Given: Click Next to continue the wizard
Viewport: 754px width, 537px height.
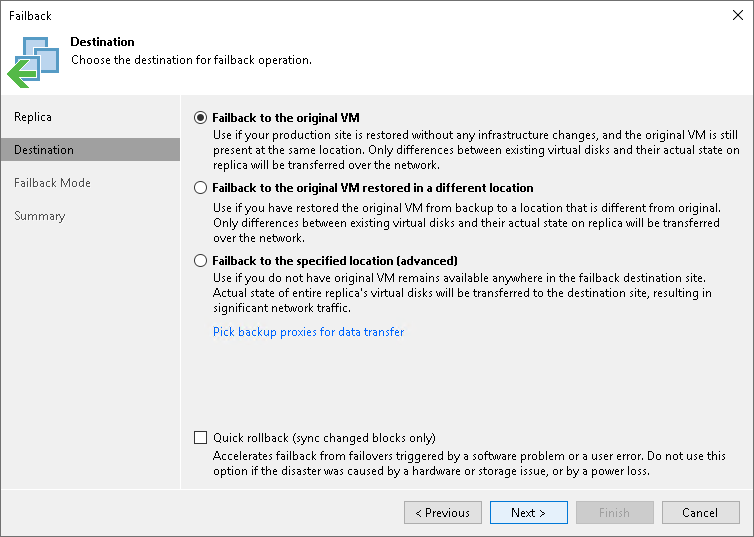Looking at the screenshot, I should (x=528, y=513).
